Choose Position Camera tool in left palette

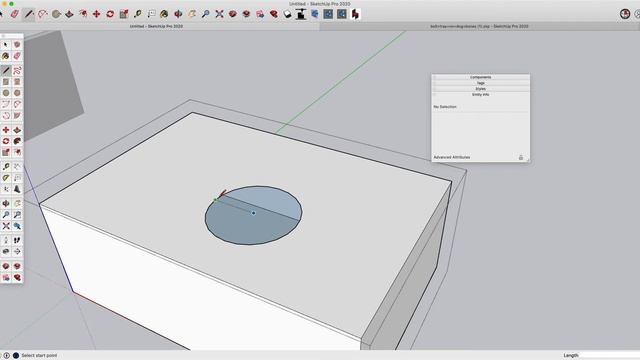click(6, 240)
